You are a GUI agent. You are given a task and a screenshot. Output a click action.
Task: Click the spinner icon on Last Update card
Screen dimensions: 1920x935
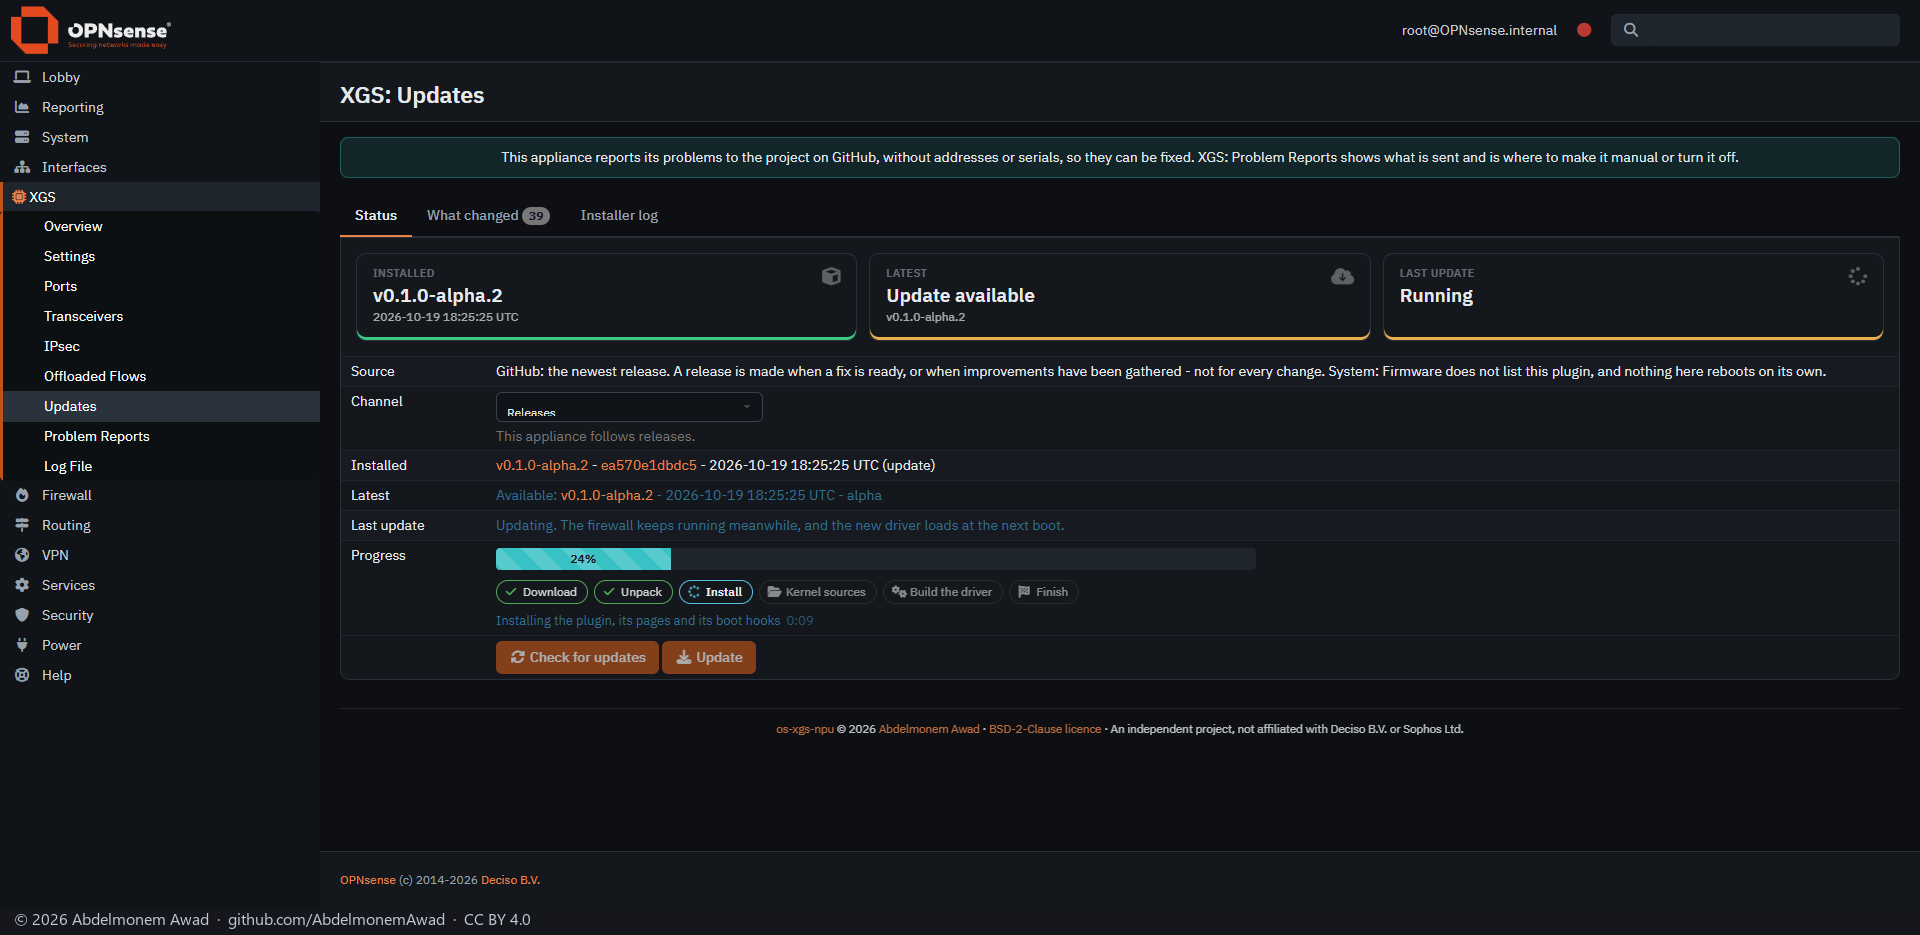[x=1857, y=276]
